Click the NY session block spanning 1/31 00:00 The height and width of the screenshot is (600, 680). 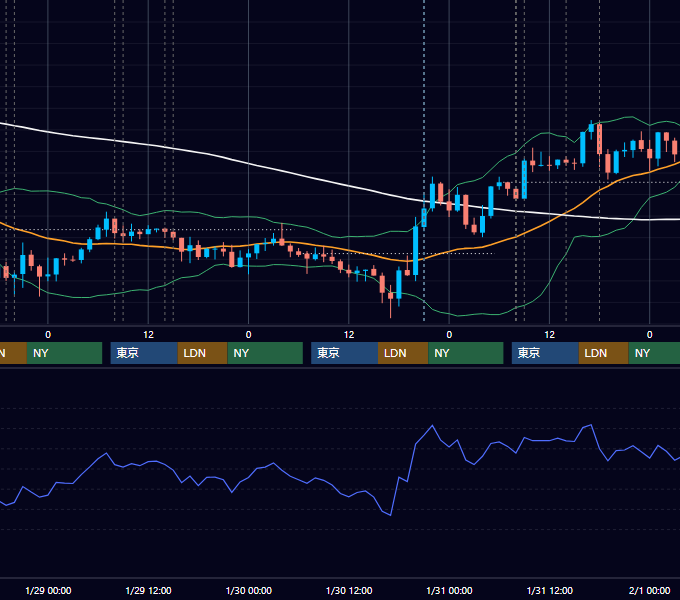(x=466, y=353)
